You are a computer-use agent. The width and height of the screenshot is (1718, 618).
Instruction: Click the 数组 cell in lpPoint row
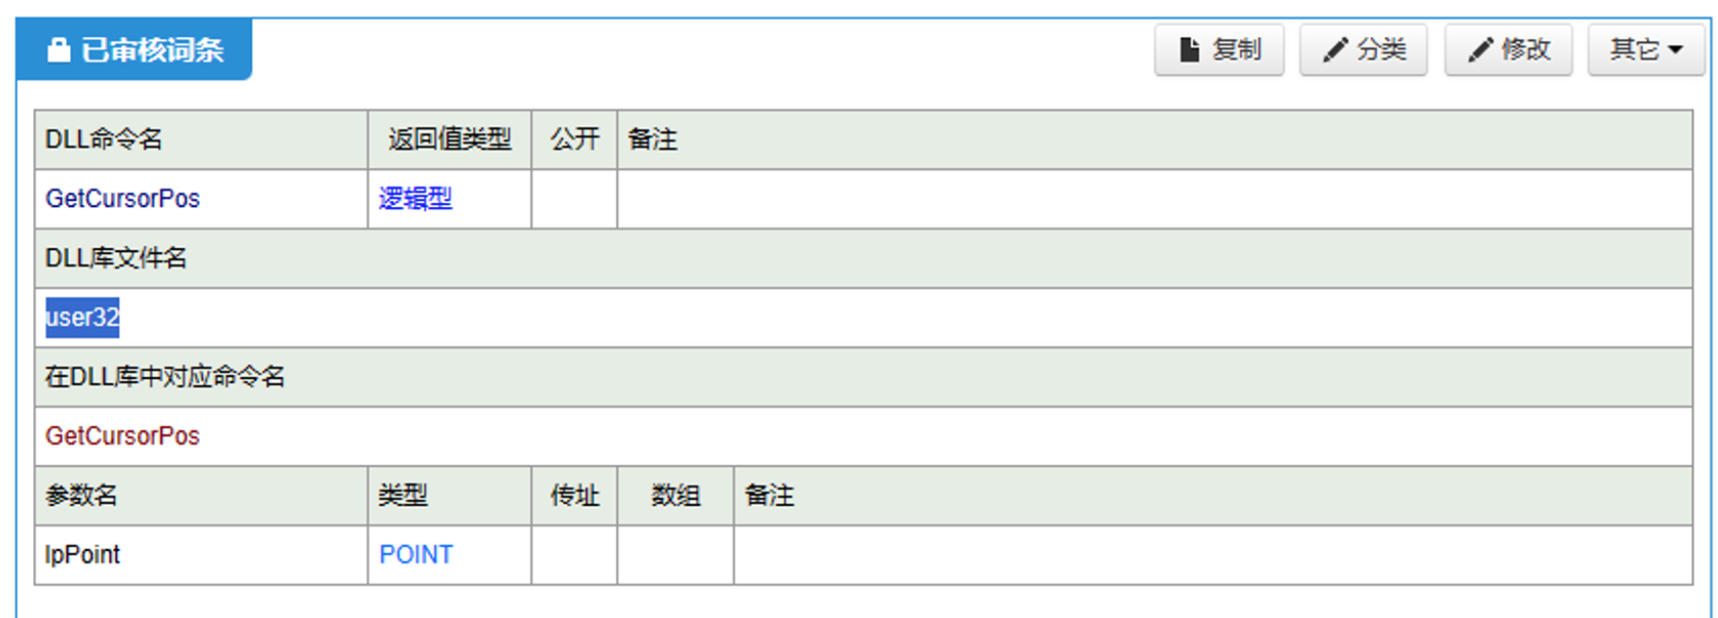[x=675, y=554]
